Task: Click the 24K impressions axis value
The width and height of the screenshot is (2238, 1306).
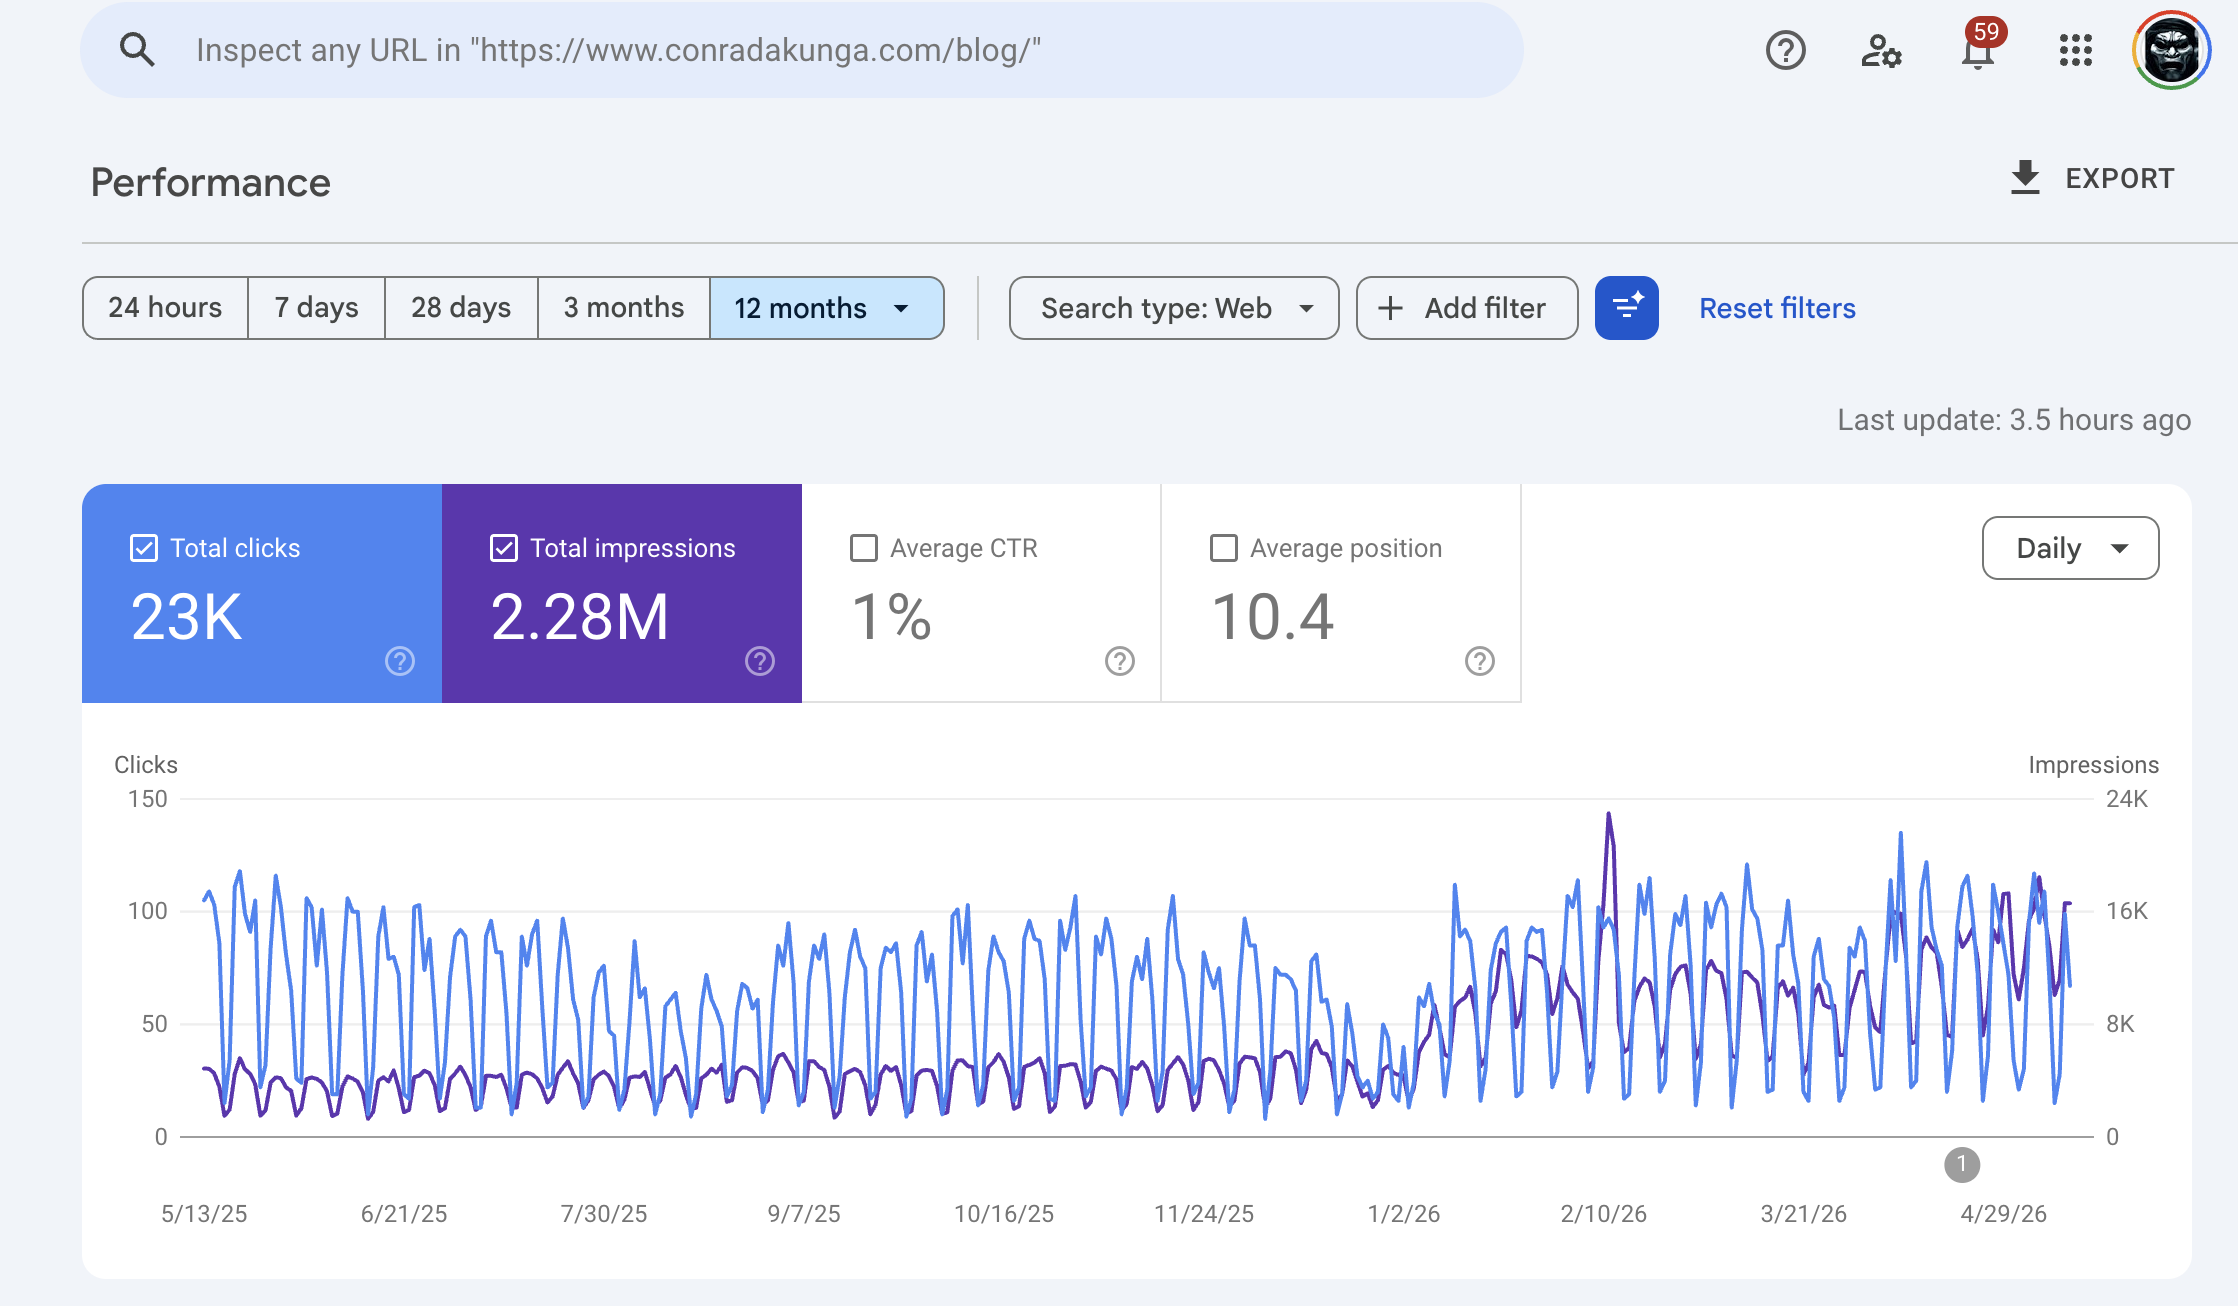Action: pos(2127,799)
